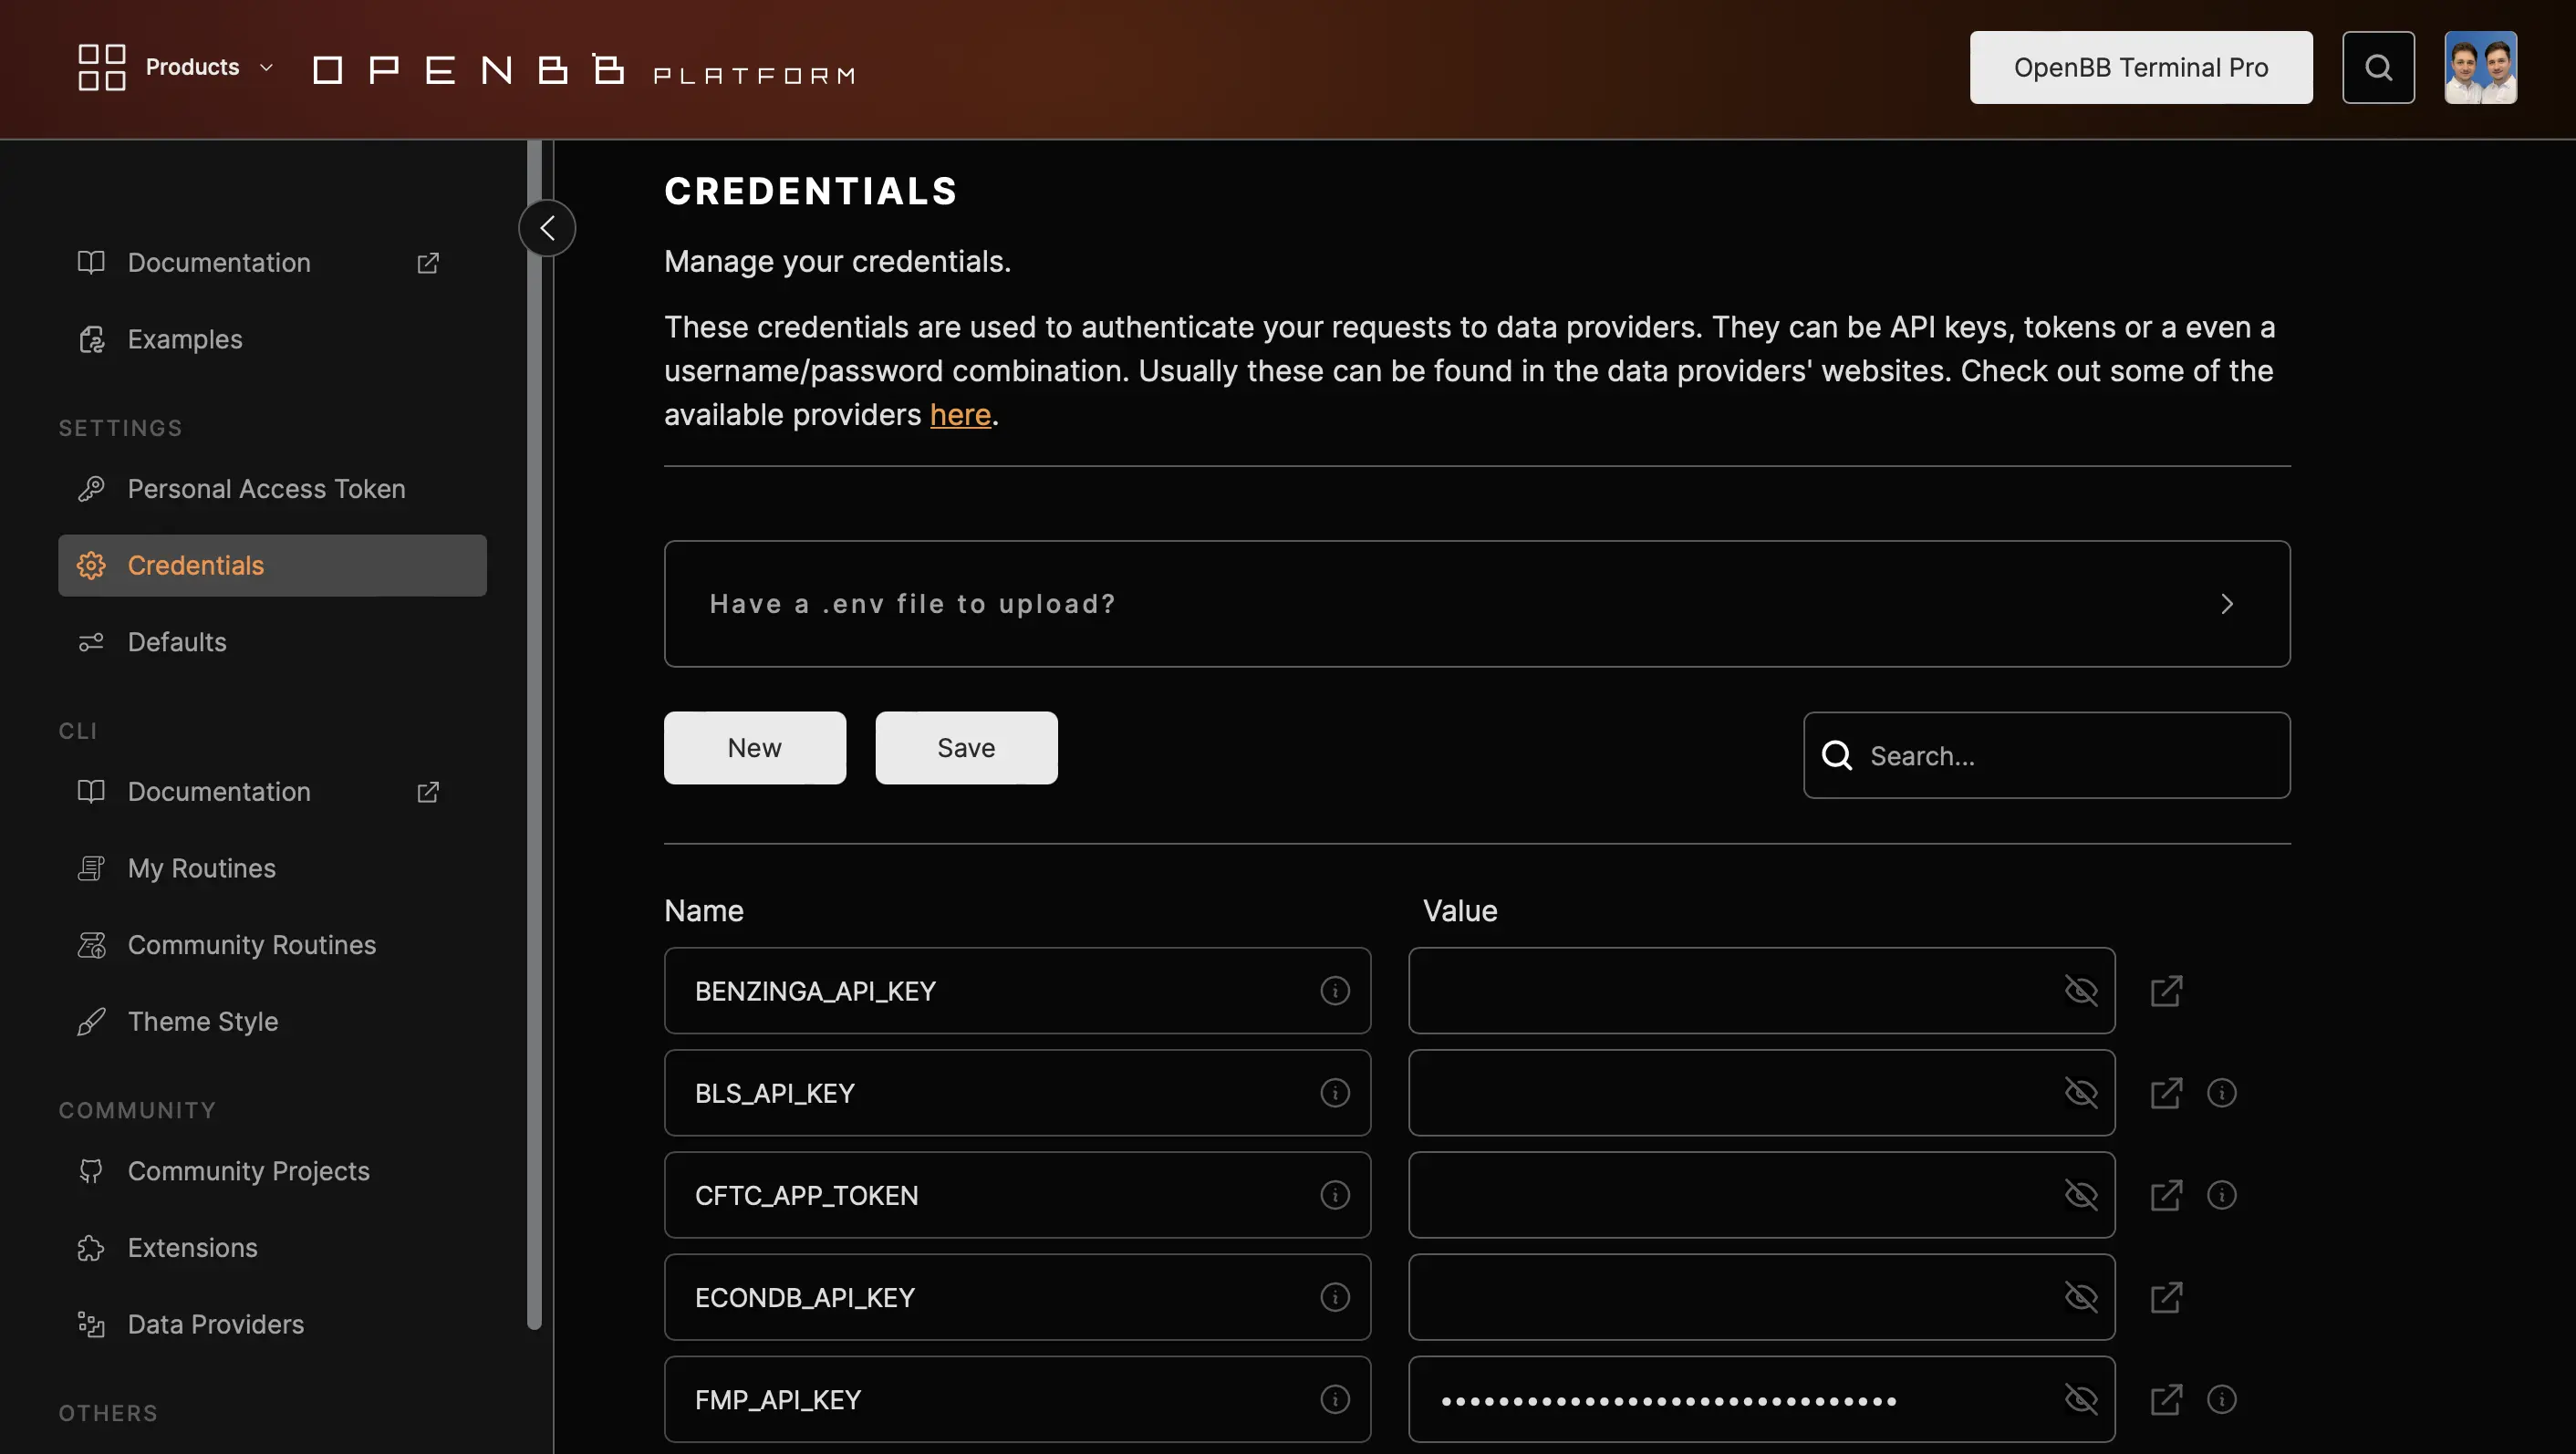Screen dimensions: 2576x1454
Task: Open Community Projects section
Action: pos(248,1169)
